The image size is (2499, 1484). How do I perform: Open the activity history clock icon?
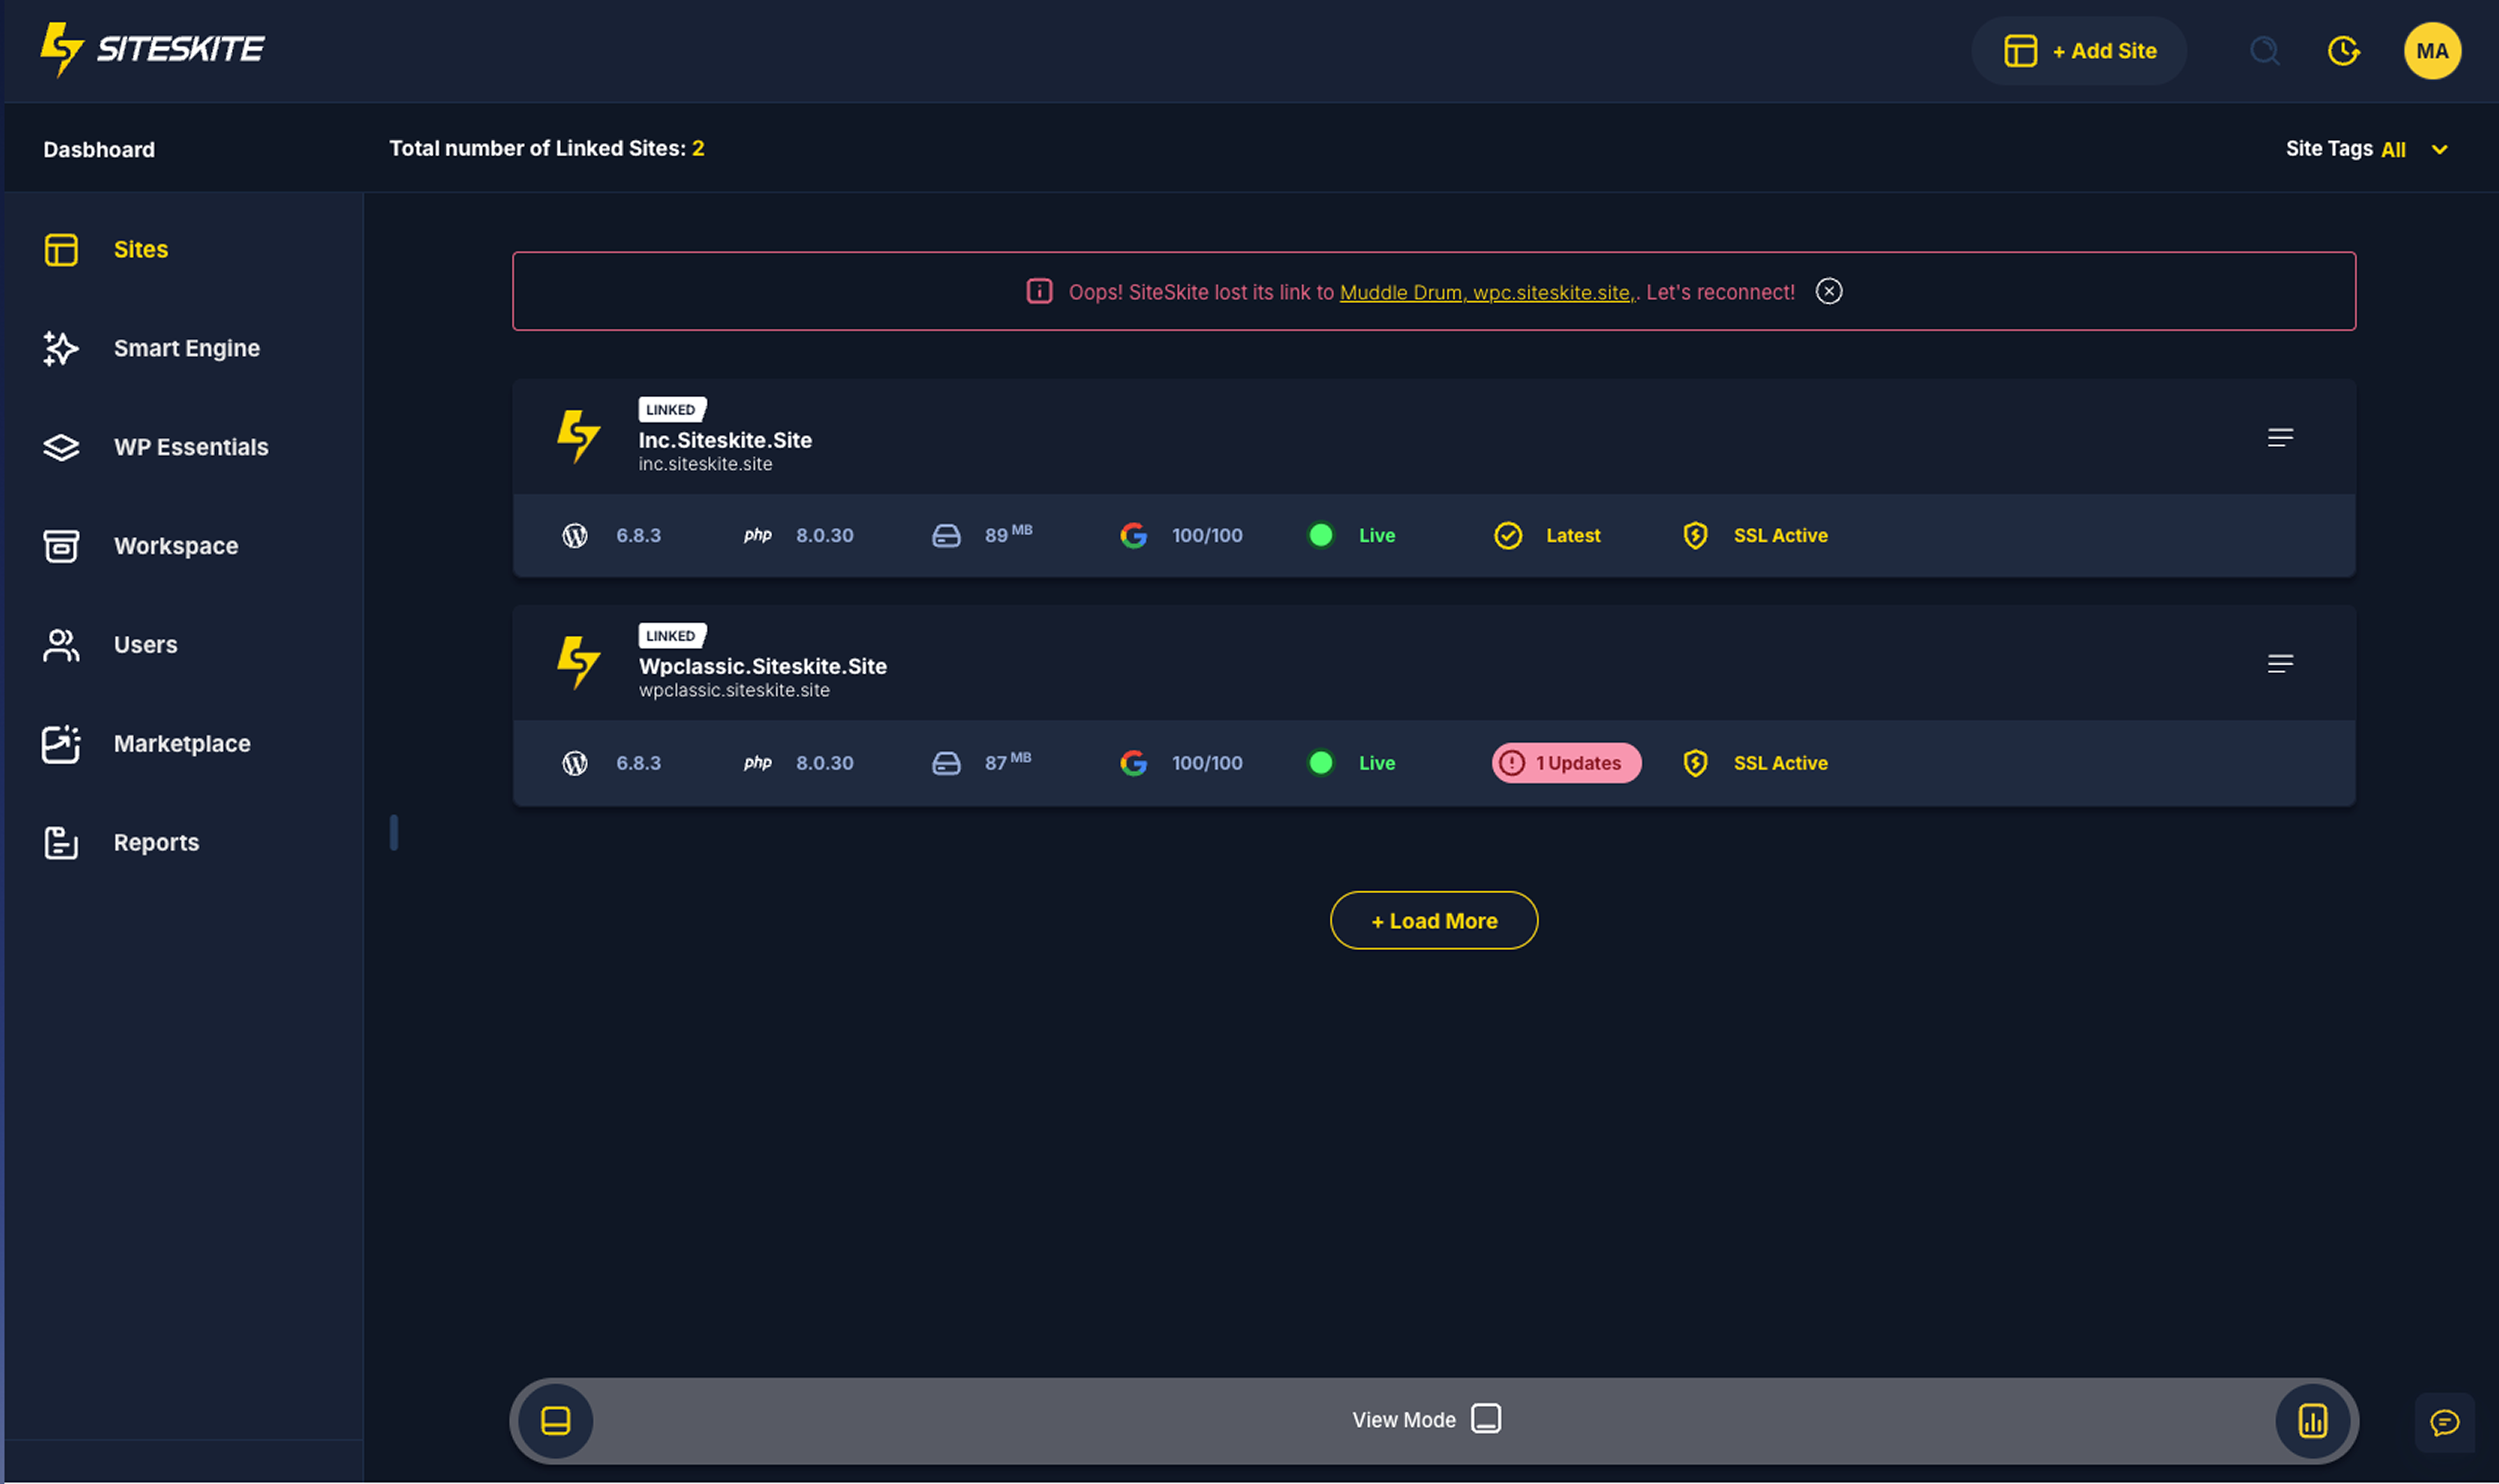point(2343,51)
